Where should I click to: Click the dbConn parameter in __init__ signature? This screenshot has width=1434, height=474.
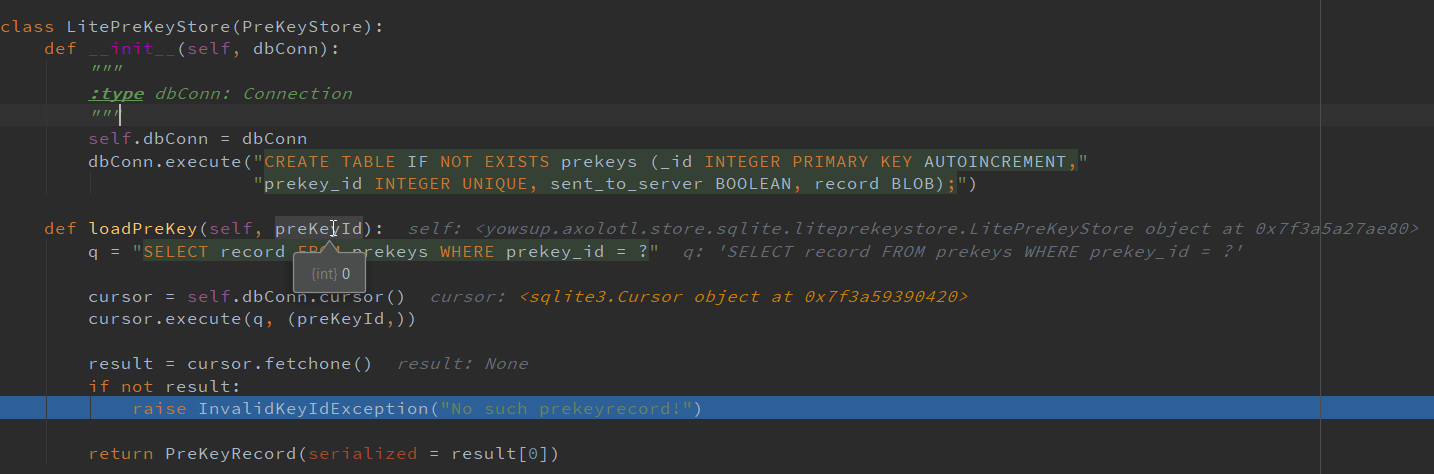(x=285, y=49)
